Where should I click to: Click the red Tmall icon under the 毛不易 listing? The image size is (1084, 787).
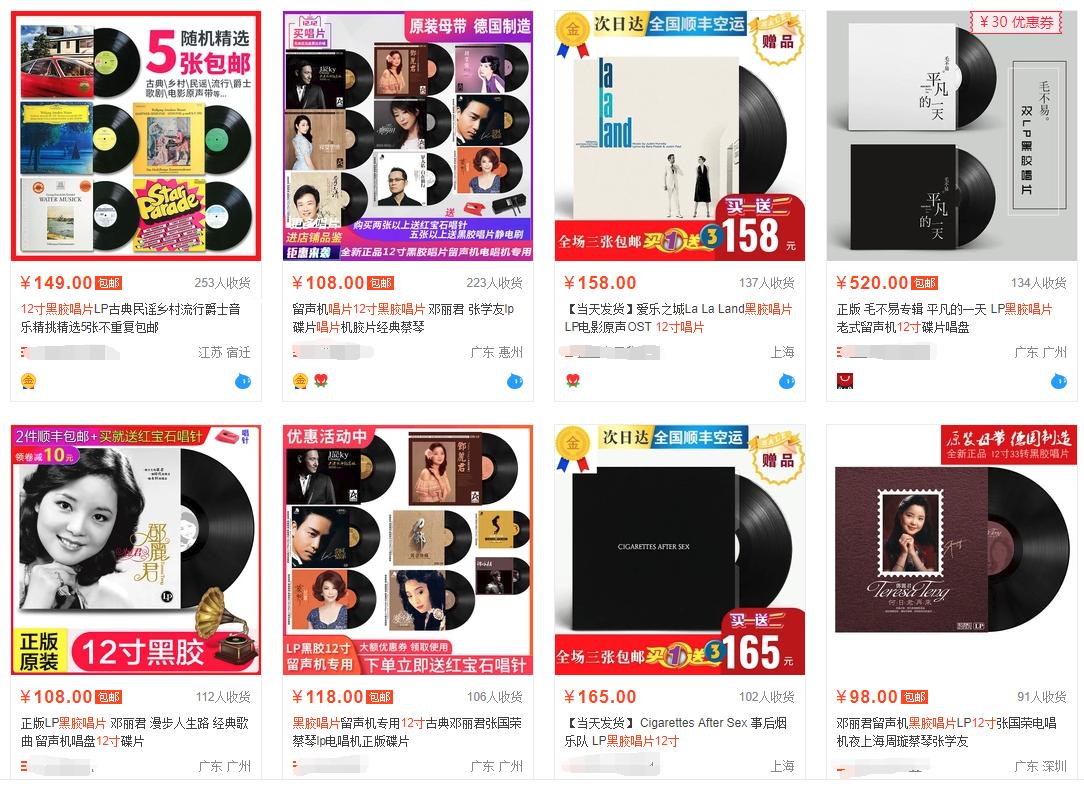tap(845, 381)
